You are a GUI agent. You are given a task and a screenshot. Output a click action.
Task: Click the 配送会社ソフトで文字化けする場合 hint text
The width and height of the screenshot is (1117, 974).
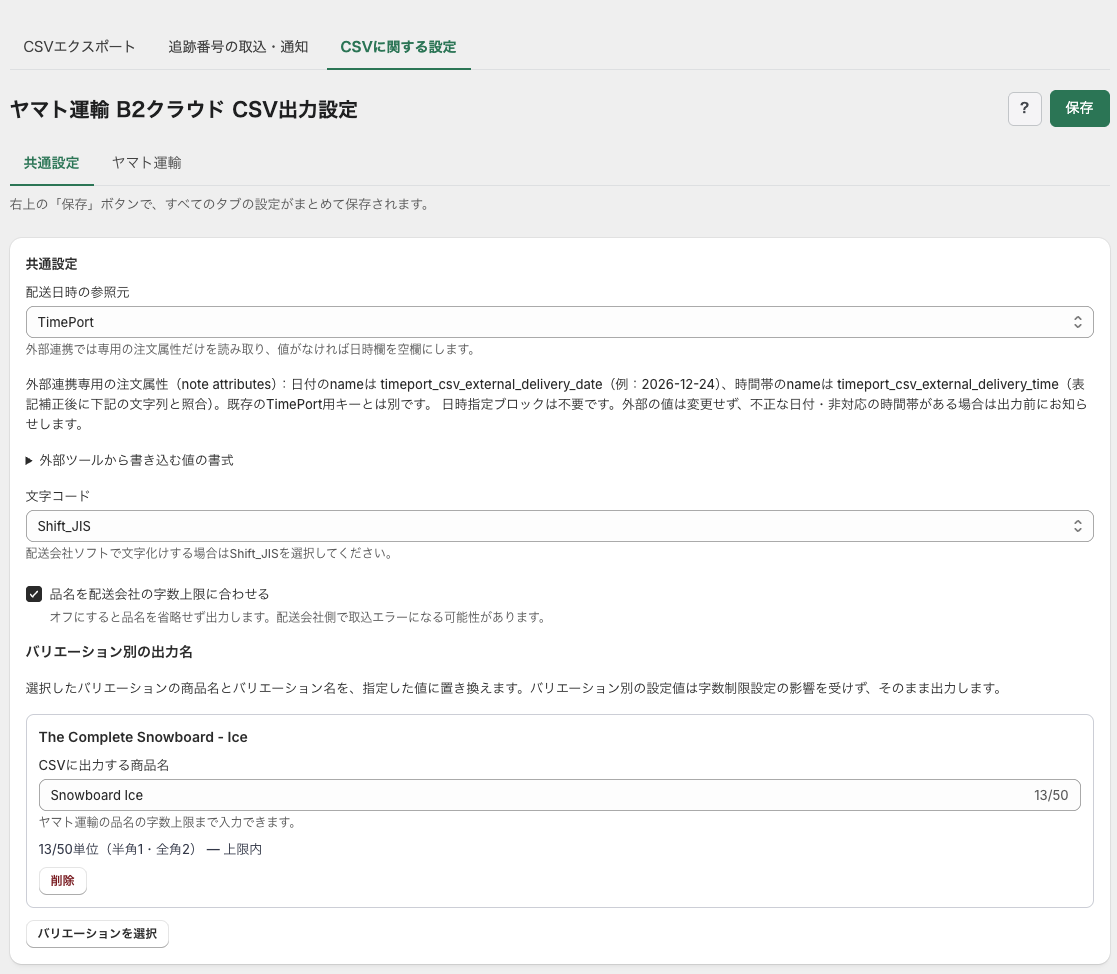209,554
